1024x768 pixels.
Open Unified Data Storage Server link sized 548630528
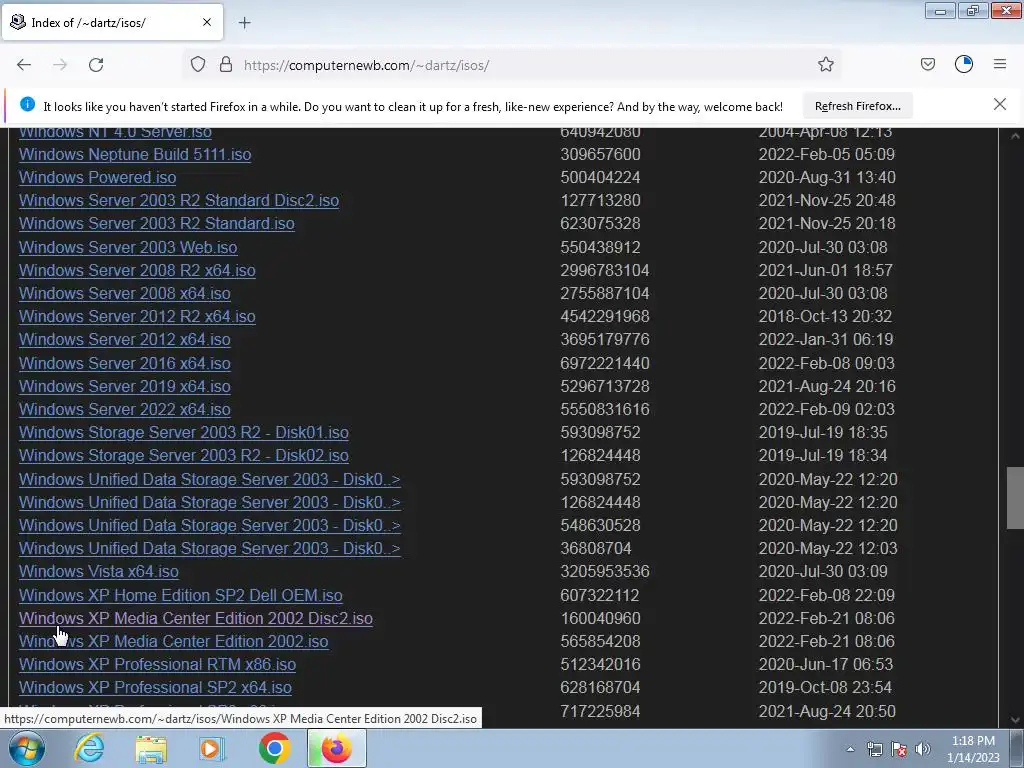(210, 526)
